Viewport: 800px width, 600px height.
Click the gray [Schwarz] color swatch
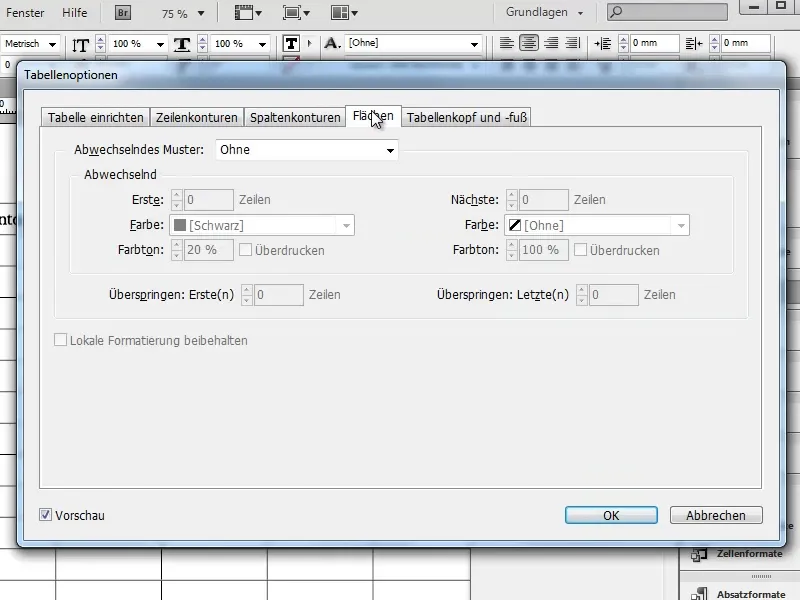180,225
